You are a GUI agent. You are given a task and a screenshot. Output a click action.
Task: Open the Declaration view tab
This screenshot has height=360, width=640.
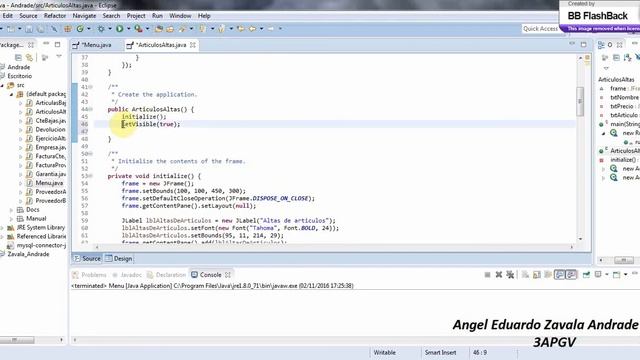(x=166, y=275)
